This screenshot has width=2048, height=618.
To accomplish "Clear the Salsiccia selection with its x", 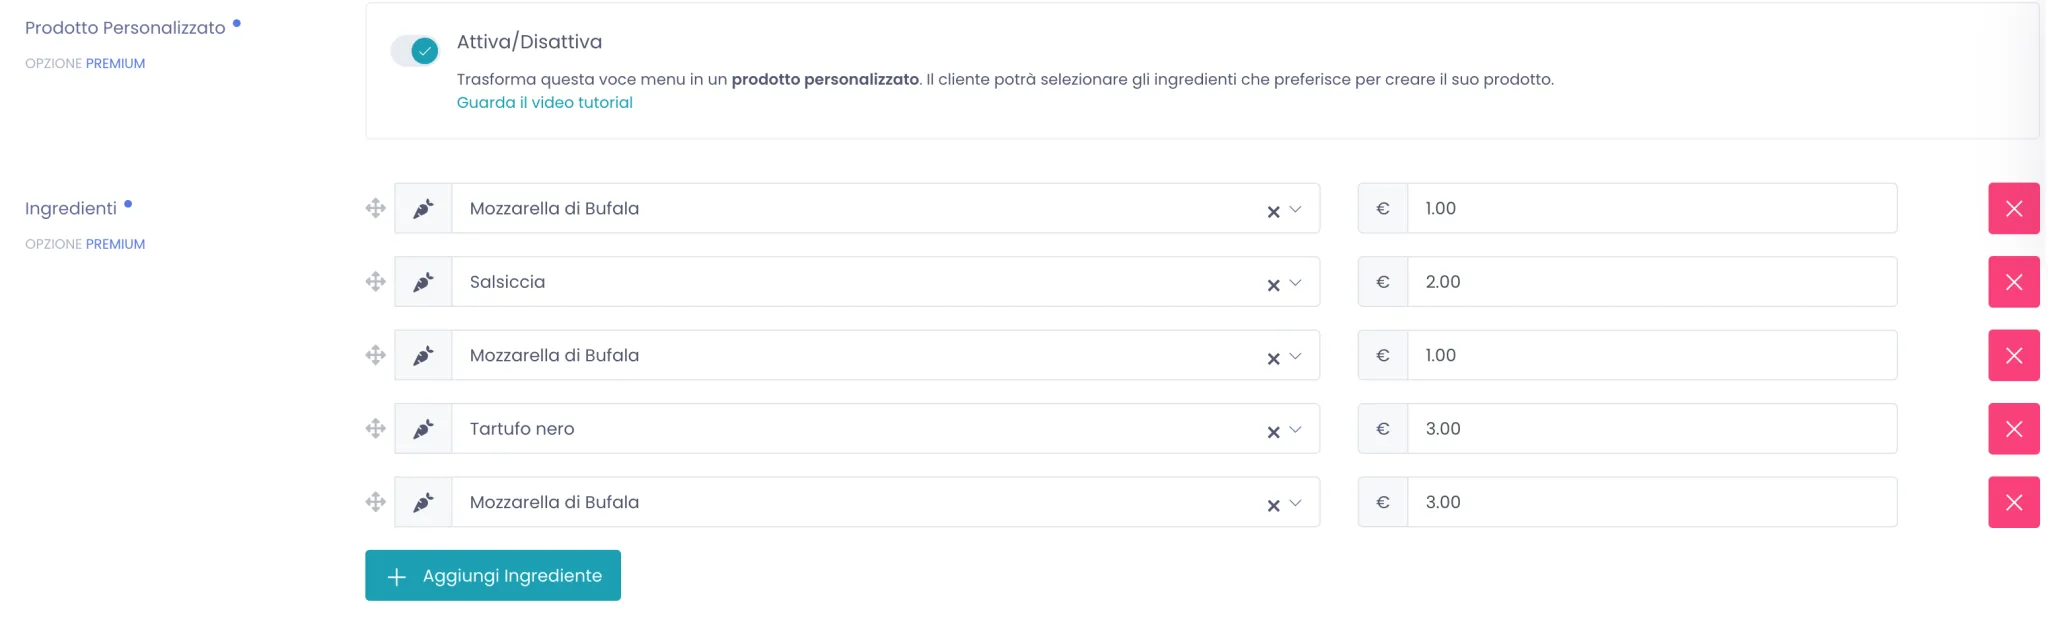I will pos(1273,285).
